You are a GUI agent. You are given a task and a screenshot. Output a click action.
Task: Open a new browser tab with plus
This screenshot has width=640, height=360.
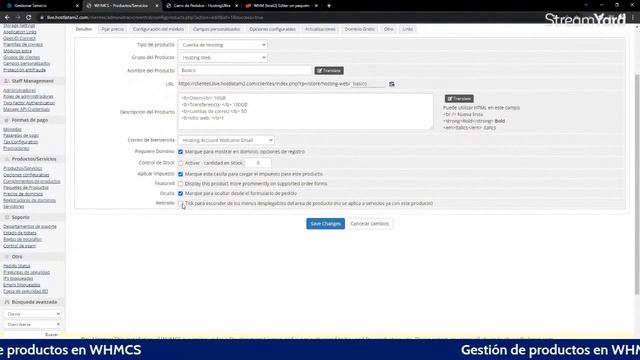pos(329,6)
